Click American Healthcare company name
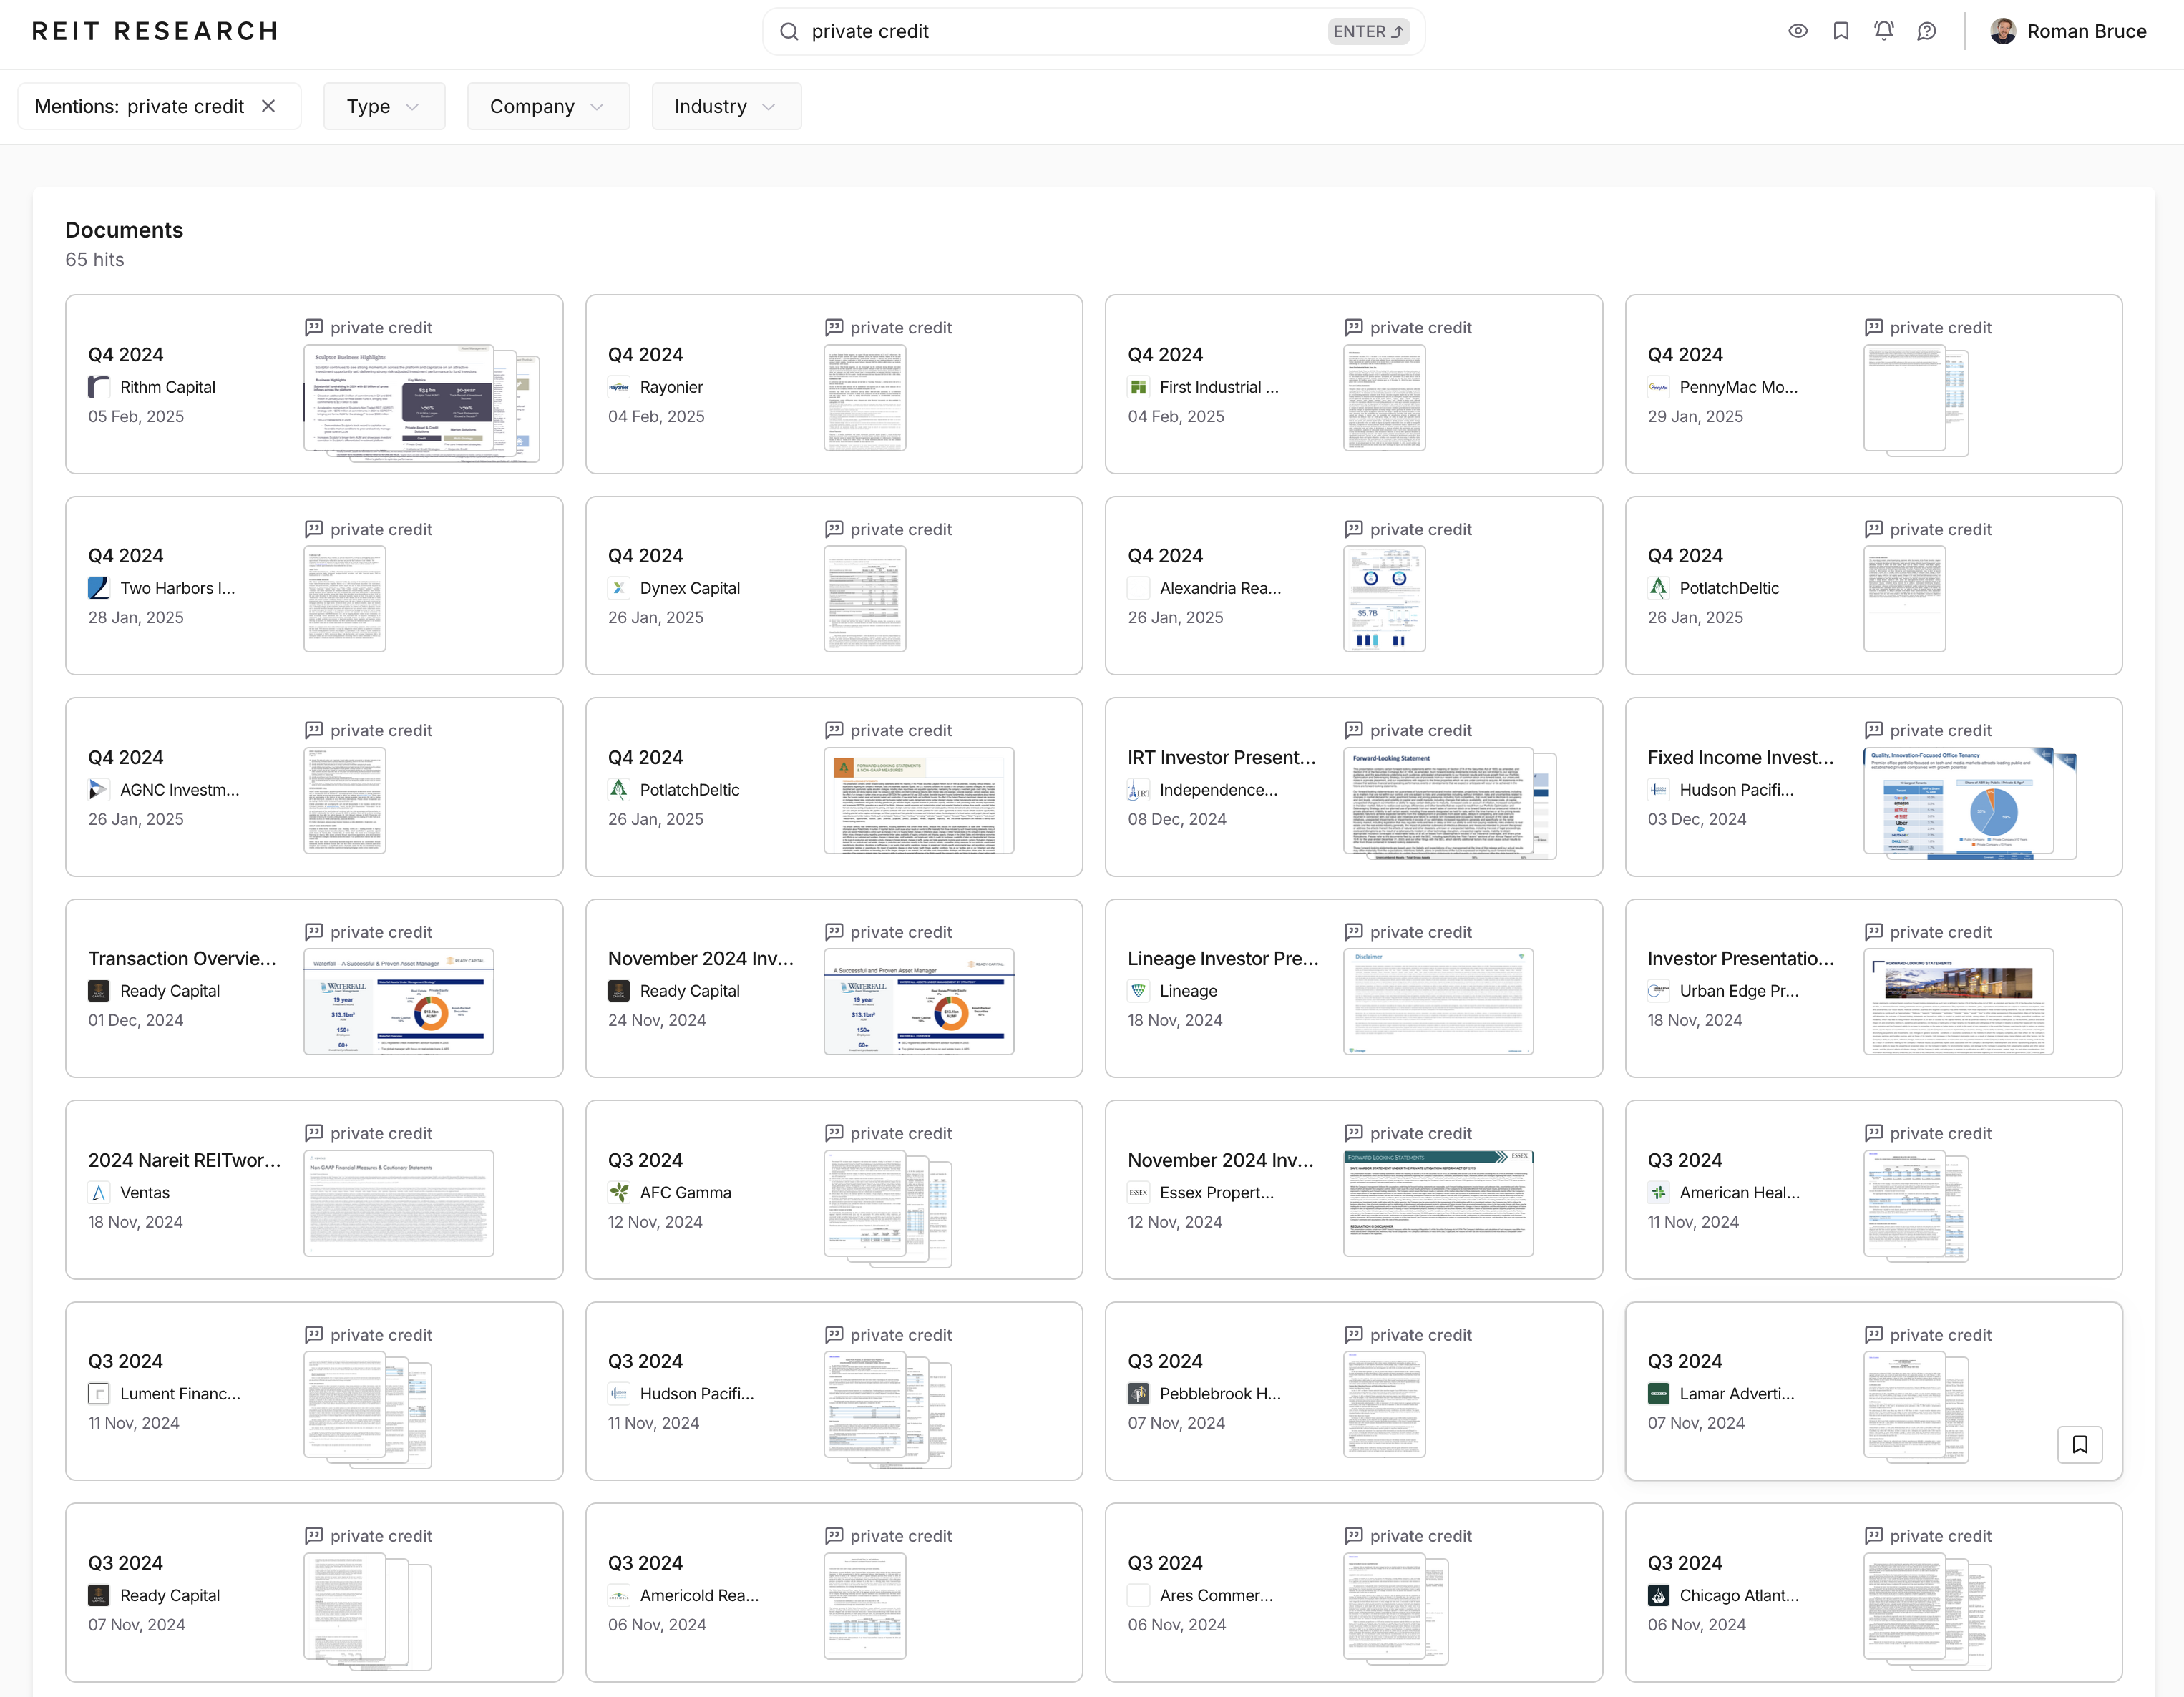Viewport: 2184px width, 1697px height. click(1740, 1193)
